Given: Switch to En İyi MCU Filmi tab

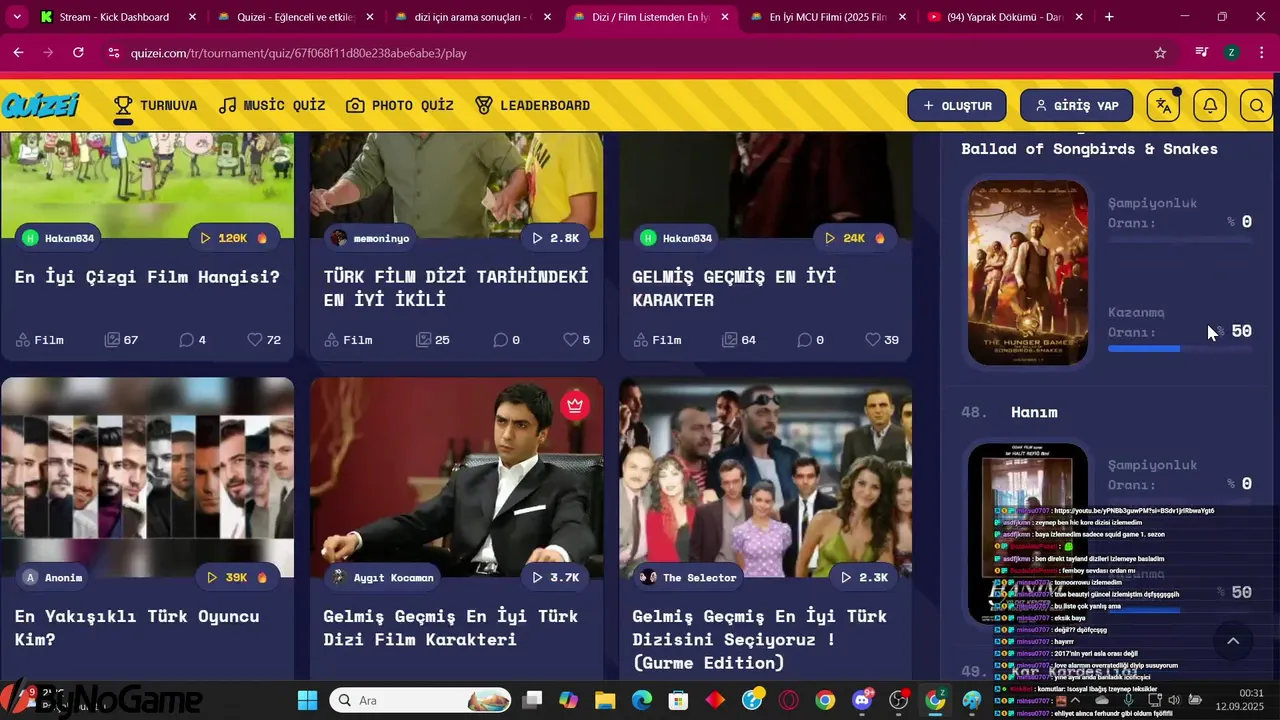Looking at the screenshot, I should point(828,17).
